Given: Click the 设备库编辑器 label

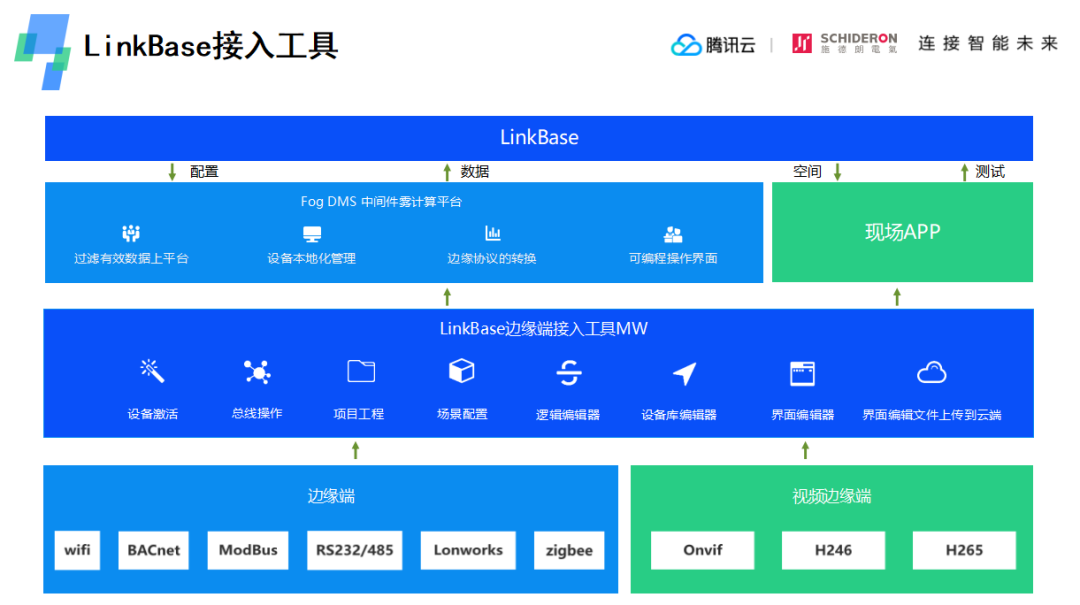Looking at the screenshot, I should pos(679,415).
